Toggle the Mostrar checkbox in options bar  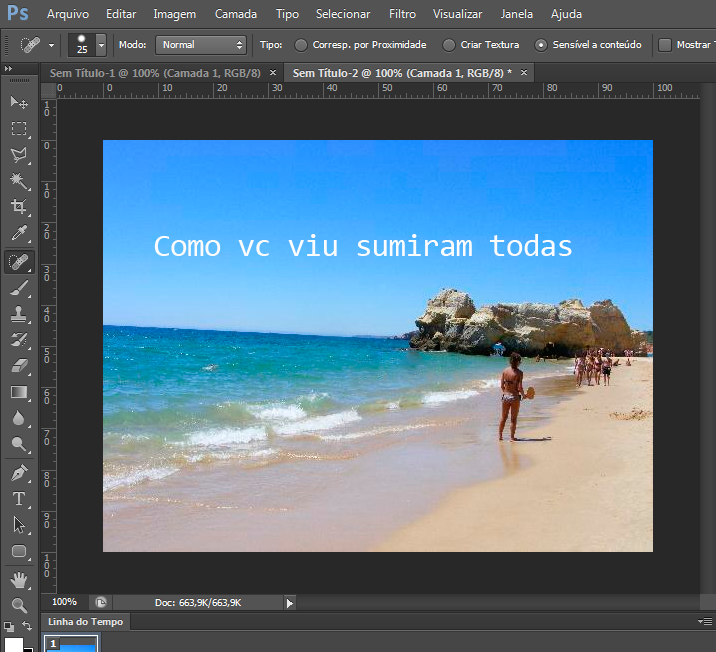click(664, 45)
